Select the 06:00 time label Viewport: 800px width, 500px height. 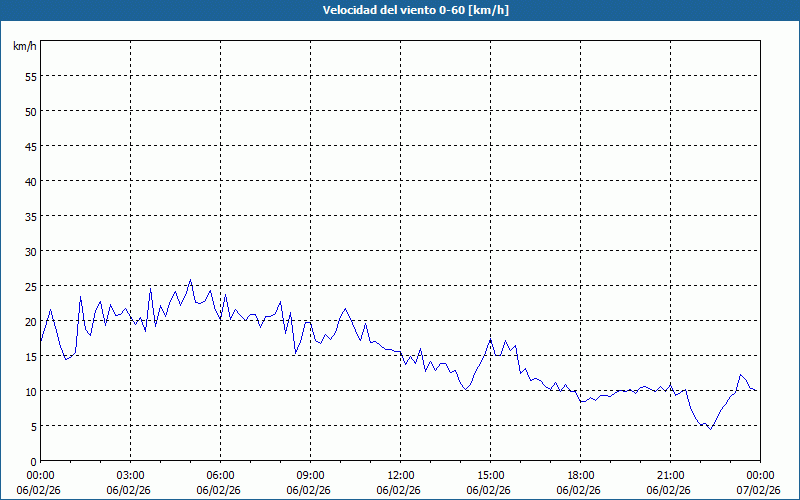[x=220, y=475]
